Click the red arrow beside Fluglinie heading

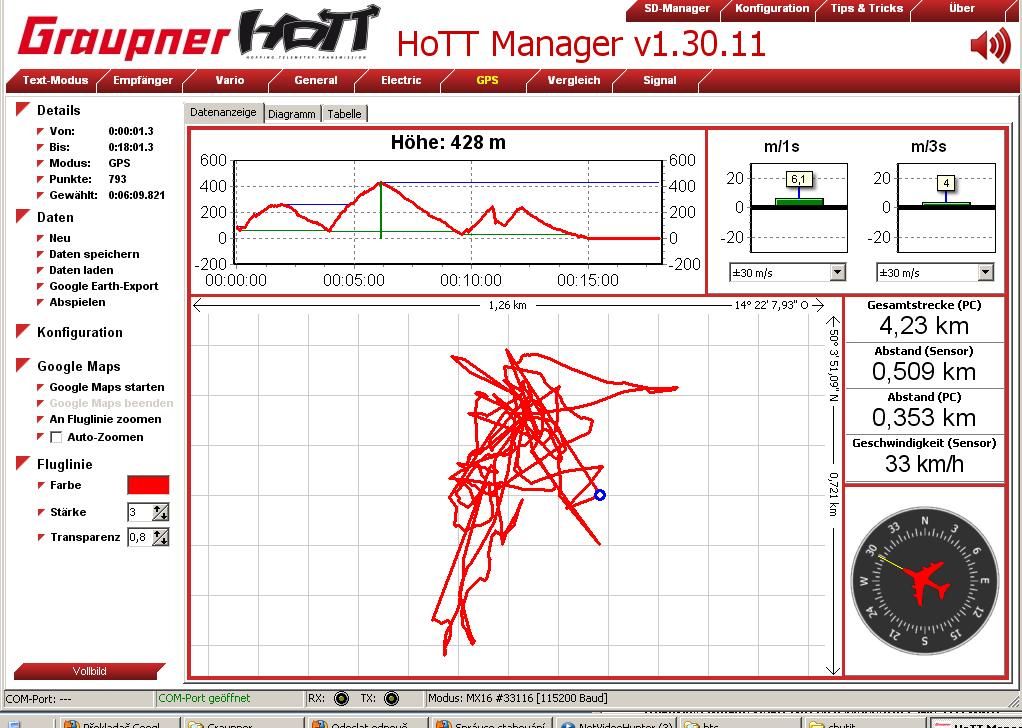coord(23,464)
